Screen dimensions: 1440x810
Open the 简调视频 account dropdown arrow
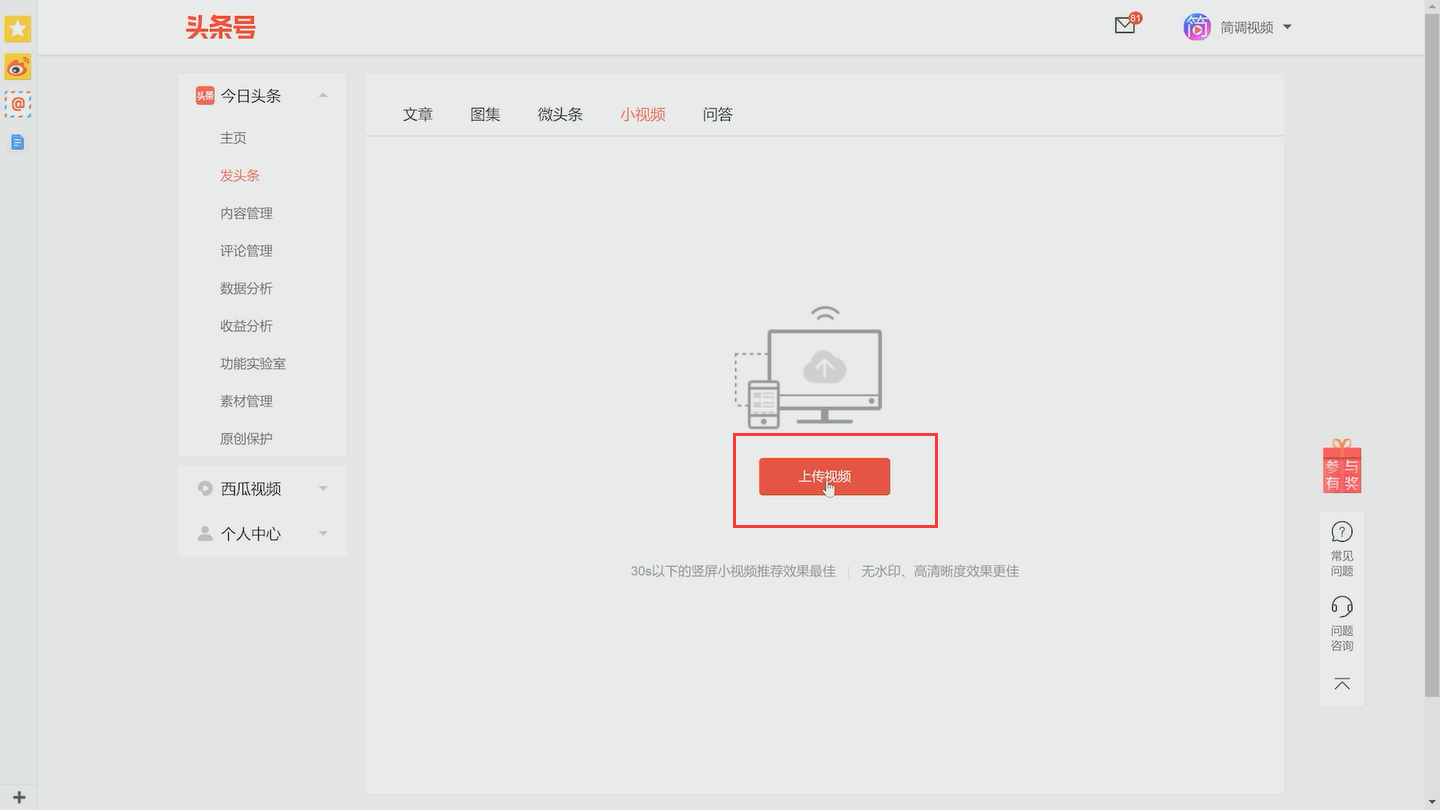pos(1287,27)
